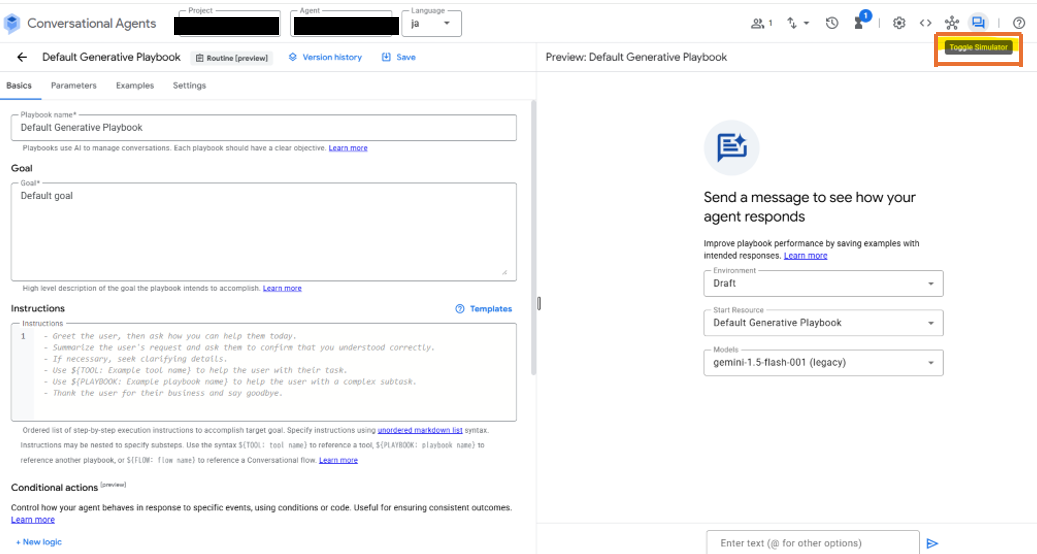Open the Templates link for instructions
The image size is (1037, 554).
pyautogui.click(x=484, y=309)
